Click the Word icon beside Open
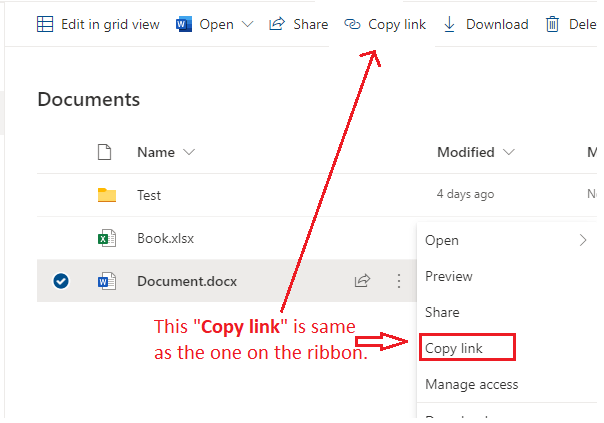 [x=184, y=25]
